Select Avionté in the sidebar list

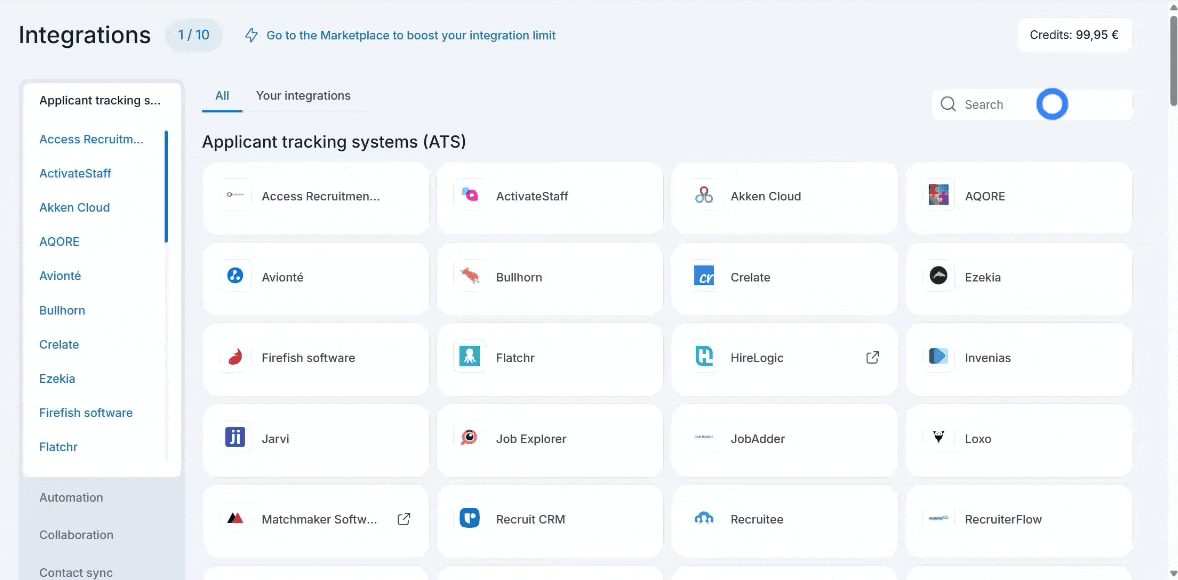pos(60,276)
